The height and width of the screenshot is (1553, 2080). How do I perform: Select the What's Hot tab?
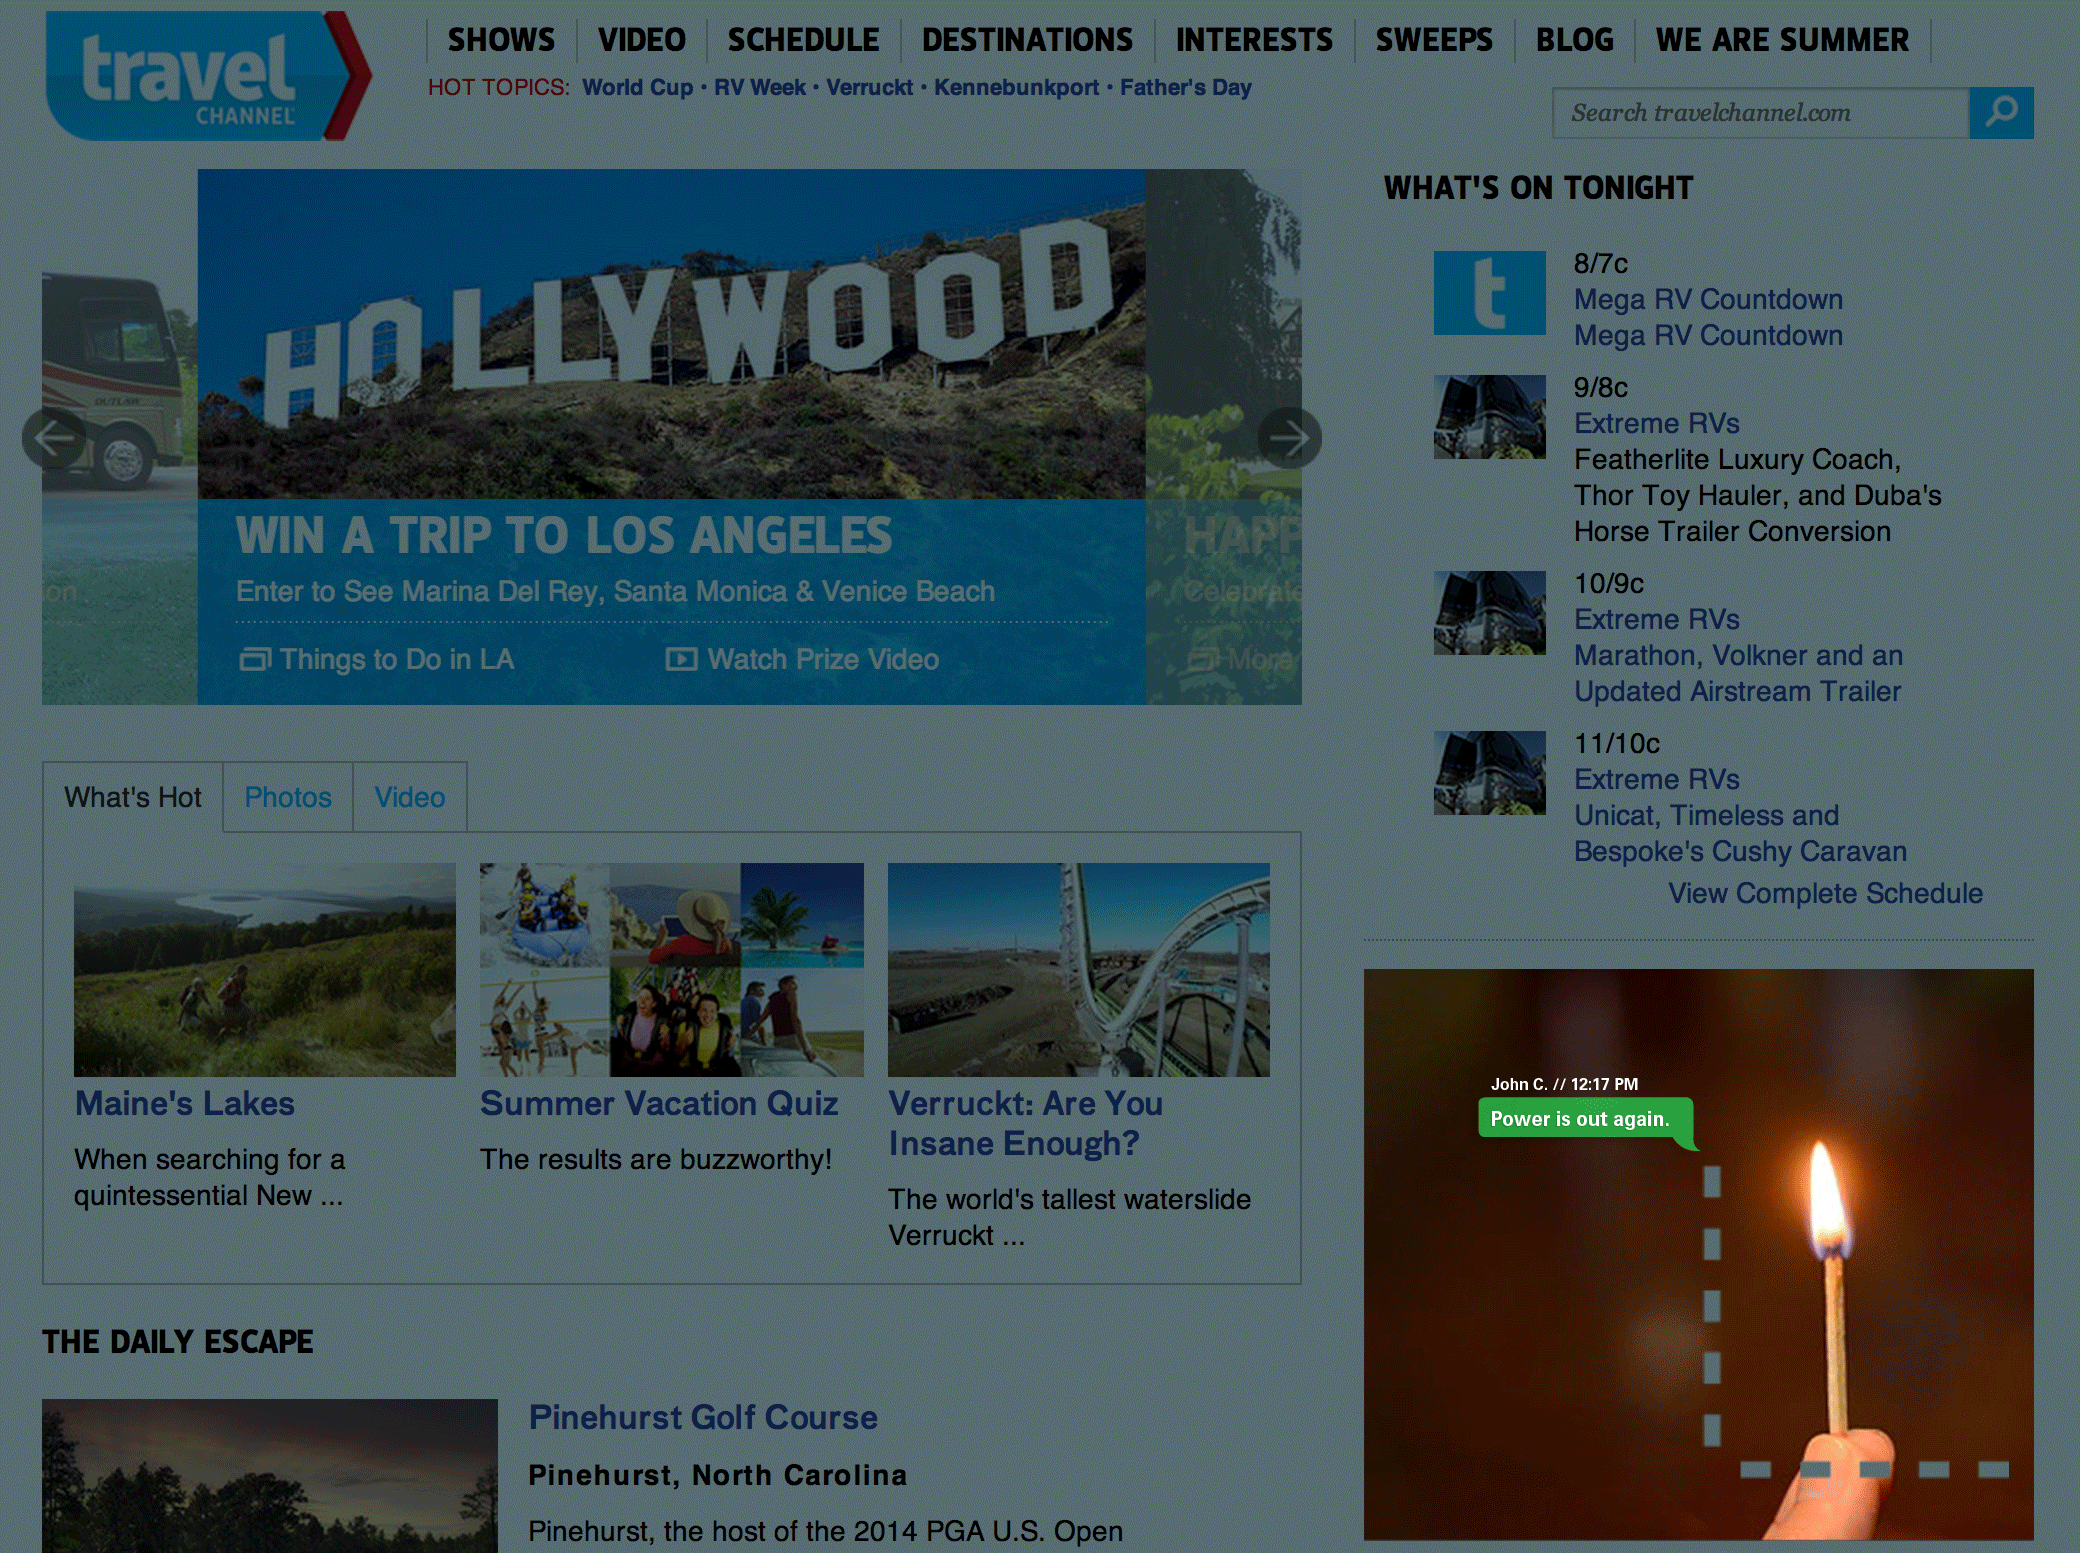pyautogui.click(x=133, y=797)
